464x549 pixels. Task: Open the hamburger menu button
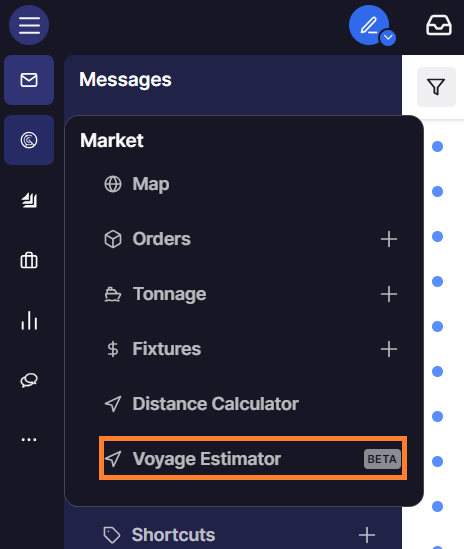29,25
